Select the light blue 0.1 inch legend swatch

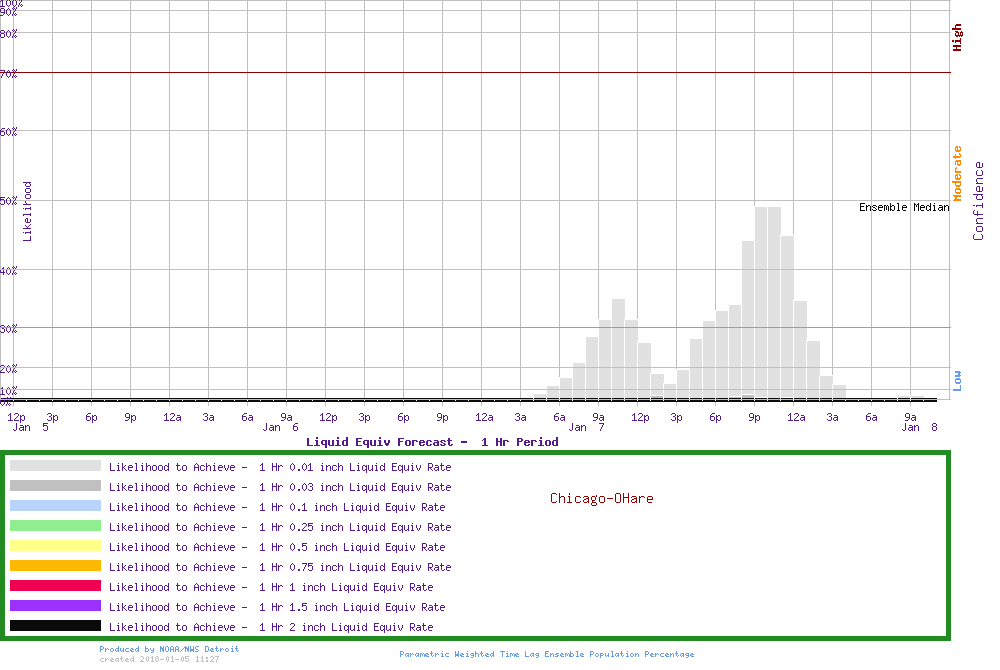55,506
